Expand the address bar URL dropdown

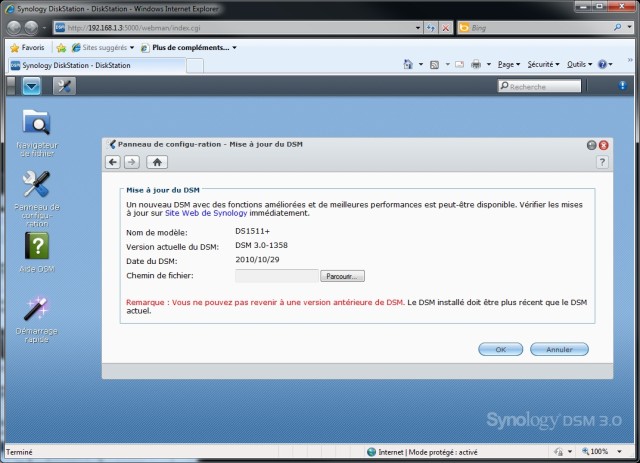(x=418, y=28)
